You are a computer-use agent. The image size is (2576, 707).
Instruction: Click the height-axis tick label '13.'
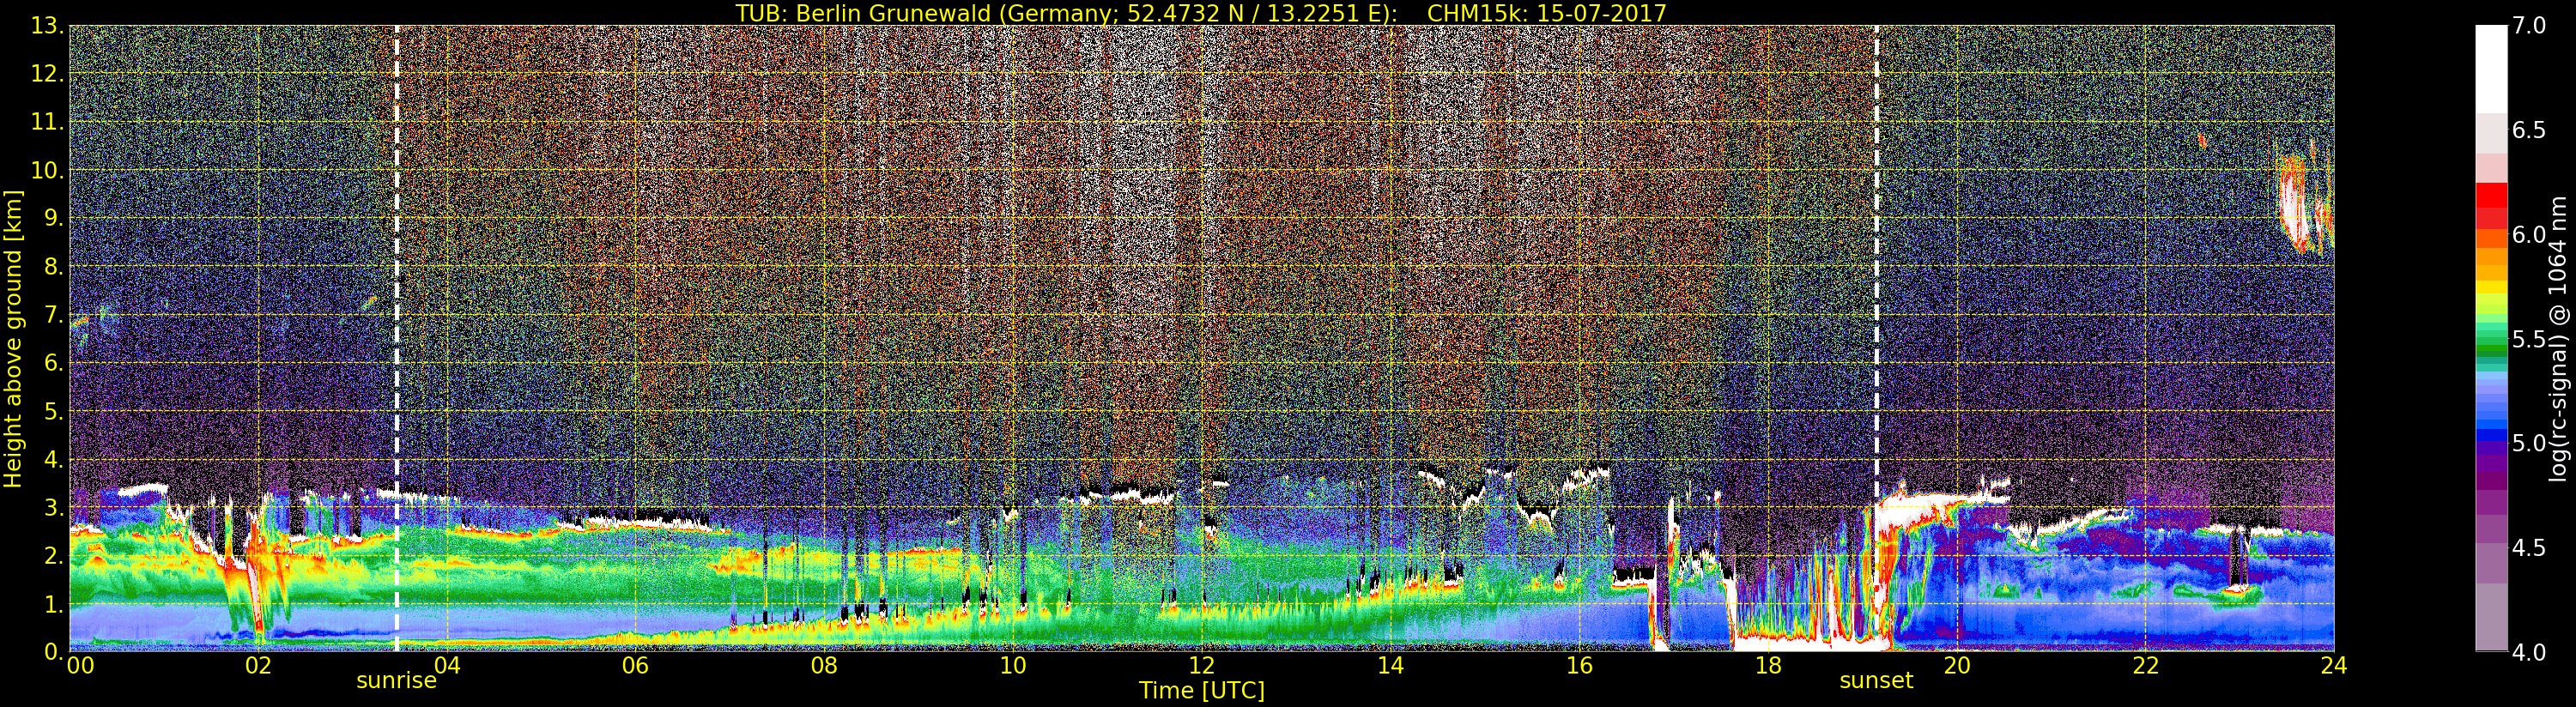tap(48, 26)
